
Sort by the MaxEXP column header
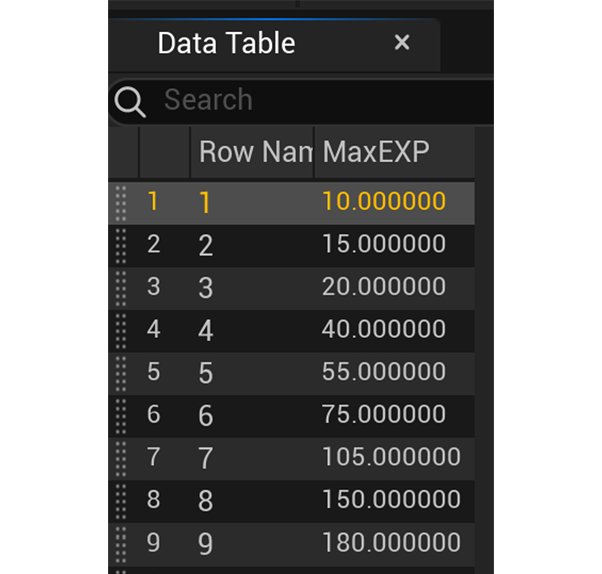coord(375,152)
